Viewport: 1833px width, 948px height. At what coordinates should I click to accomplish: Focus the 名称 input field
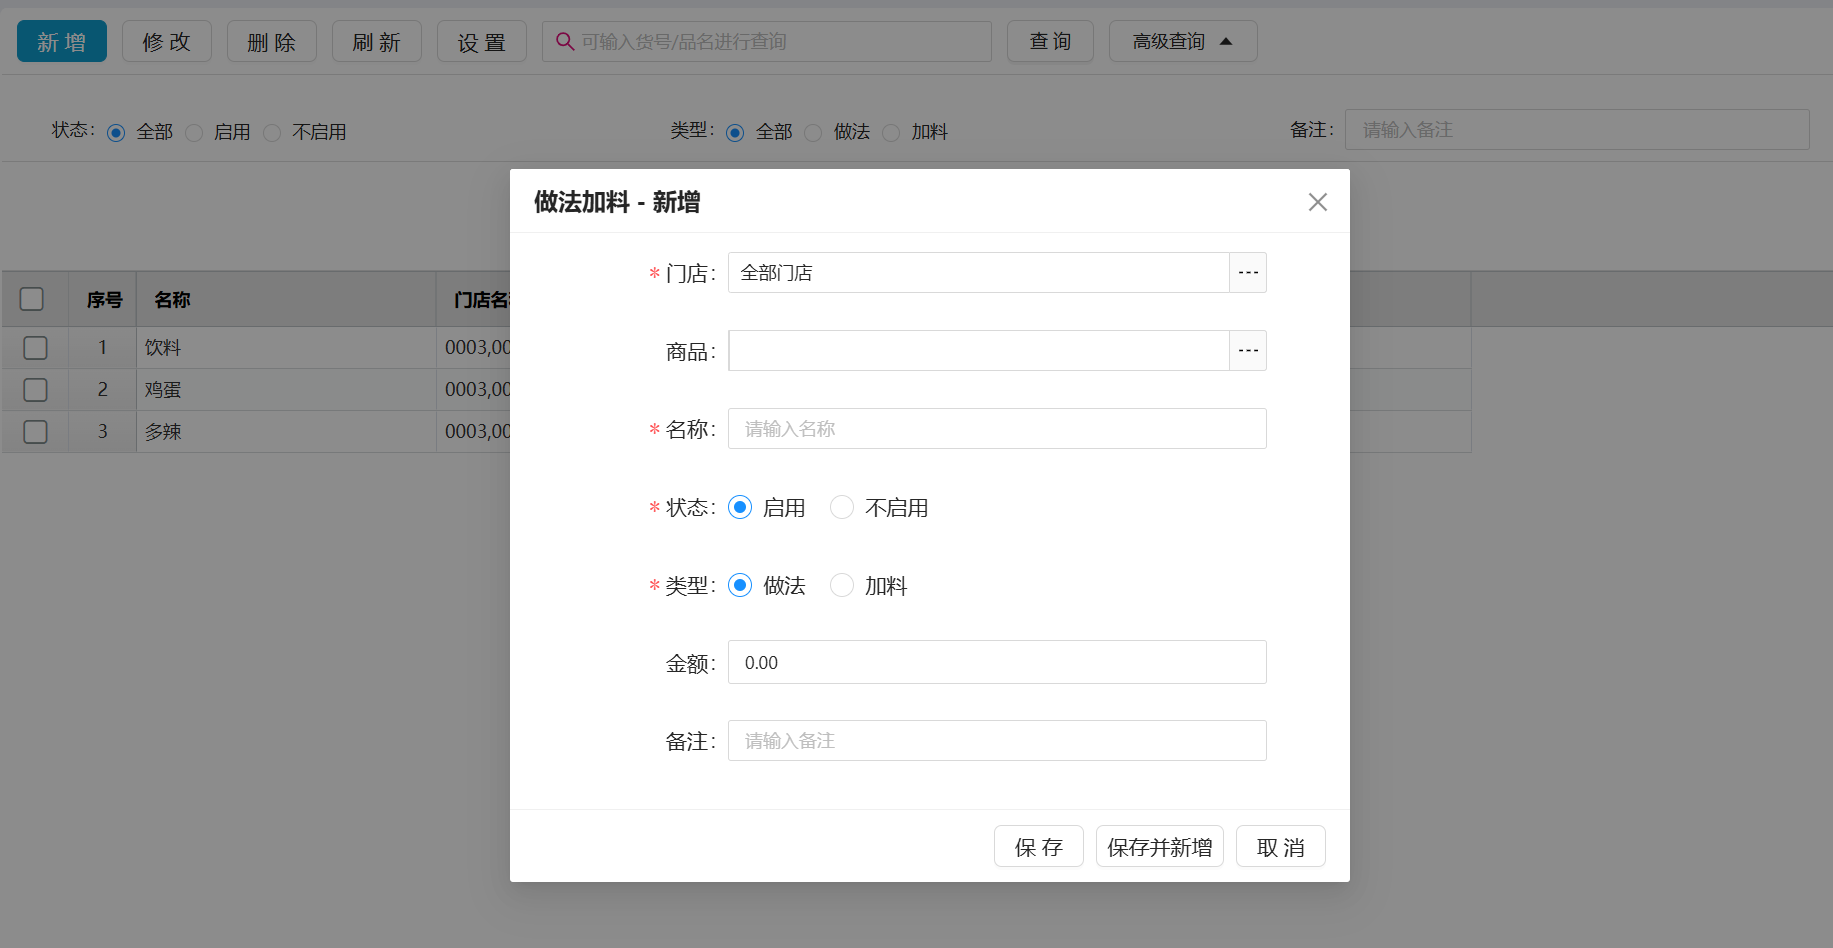[x=997, y=429]
